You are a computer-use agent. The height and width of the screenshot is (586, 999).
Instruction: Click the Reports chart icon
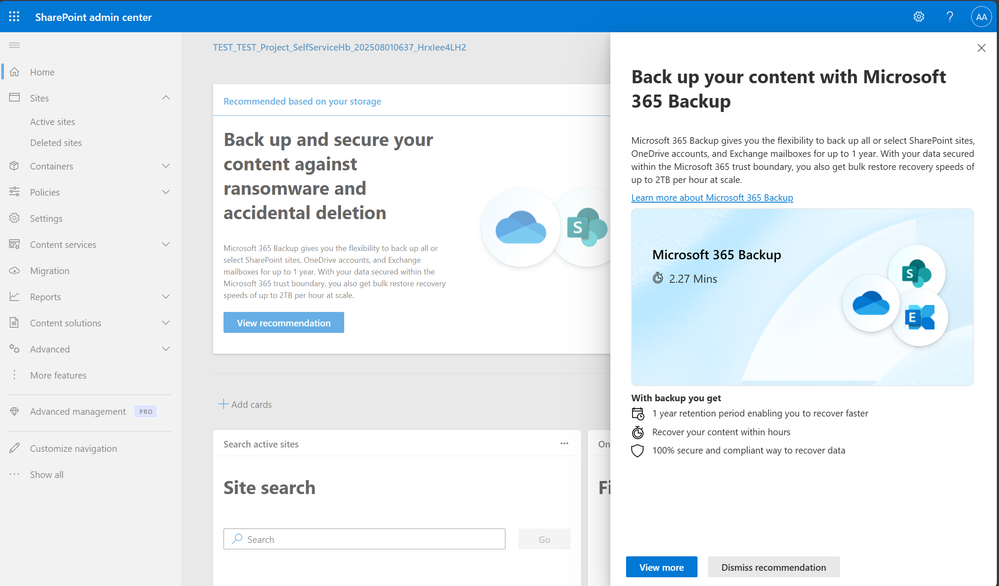[14, 297]
